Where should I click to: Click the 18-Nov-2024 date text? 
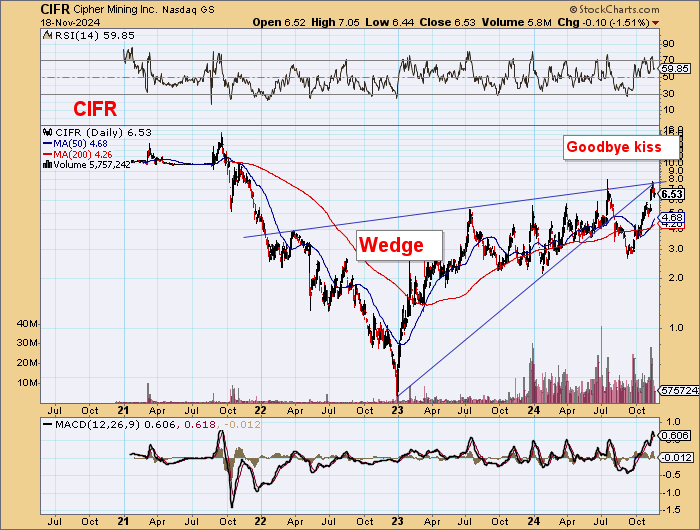click(71, 22)
